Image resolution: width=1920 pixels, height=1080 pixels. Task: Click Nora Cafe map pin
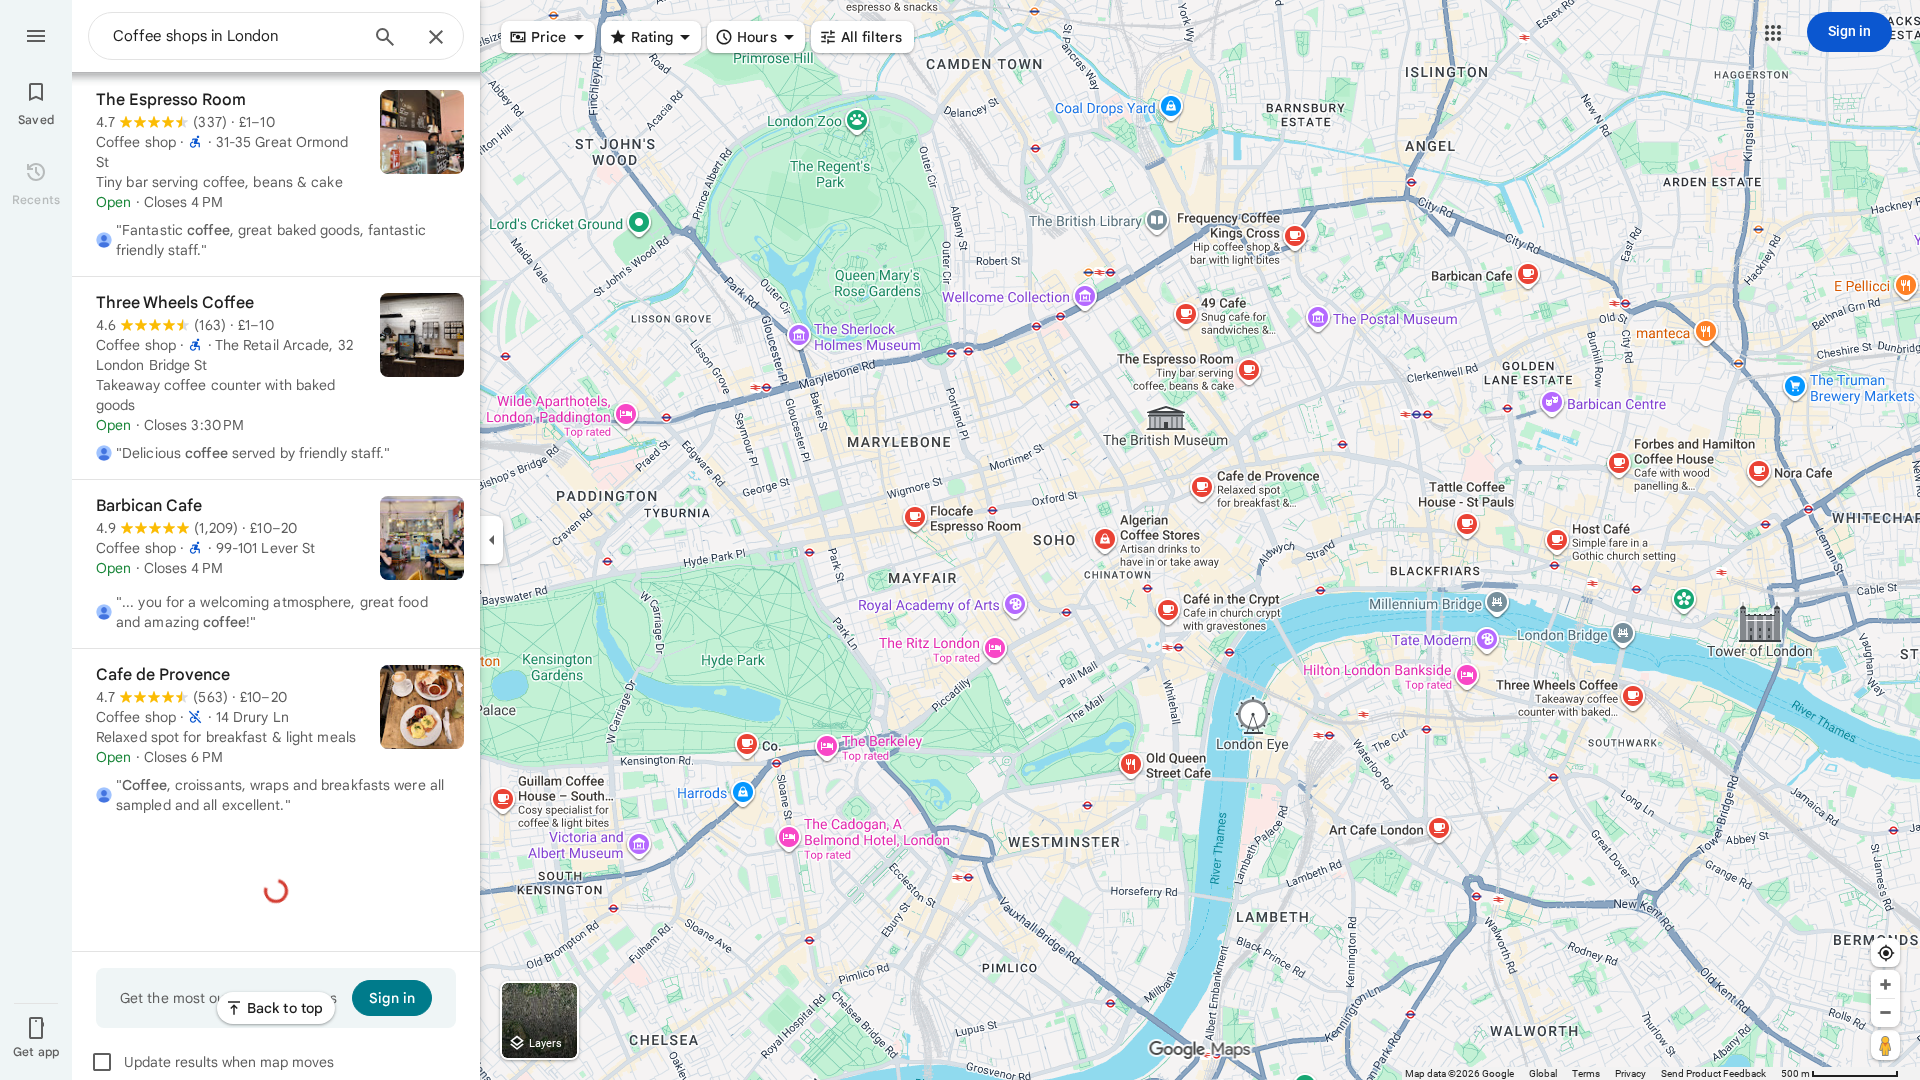(1759, 471)
